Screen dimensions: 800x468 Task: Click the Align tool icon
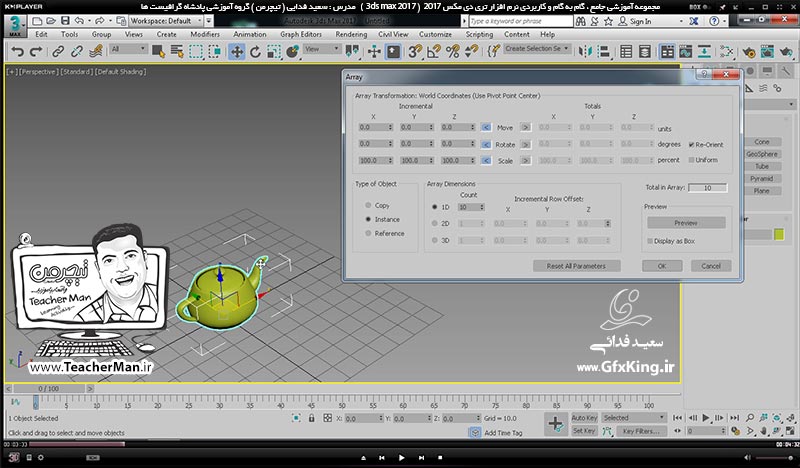point(604,52)
